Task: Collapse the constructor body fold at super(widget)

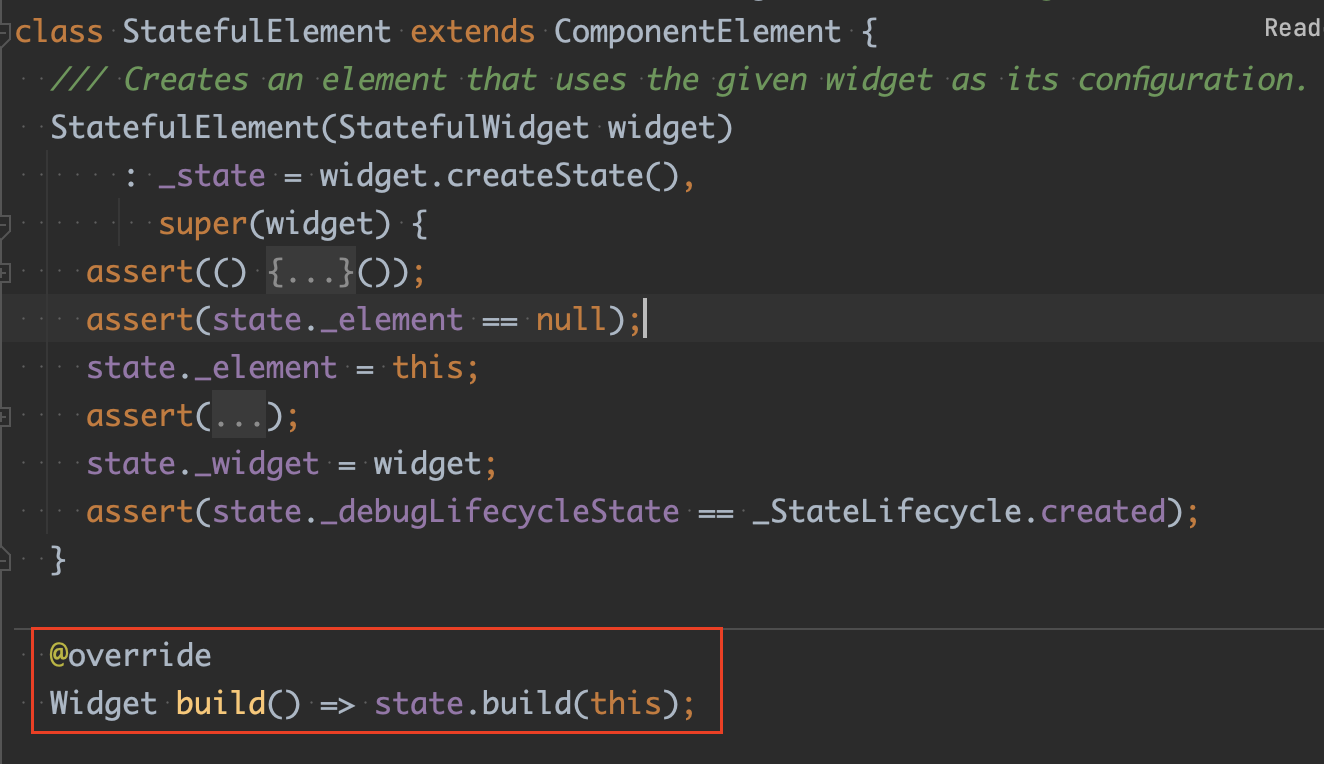Action: coord(4,226)
